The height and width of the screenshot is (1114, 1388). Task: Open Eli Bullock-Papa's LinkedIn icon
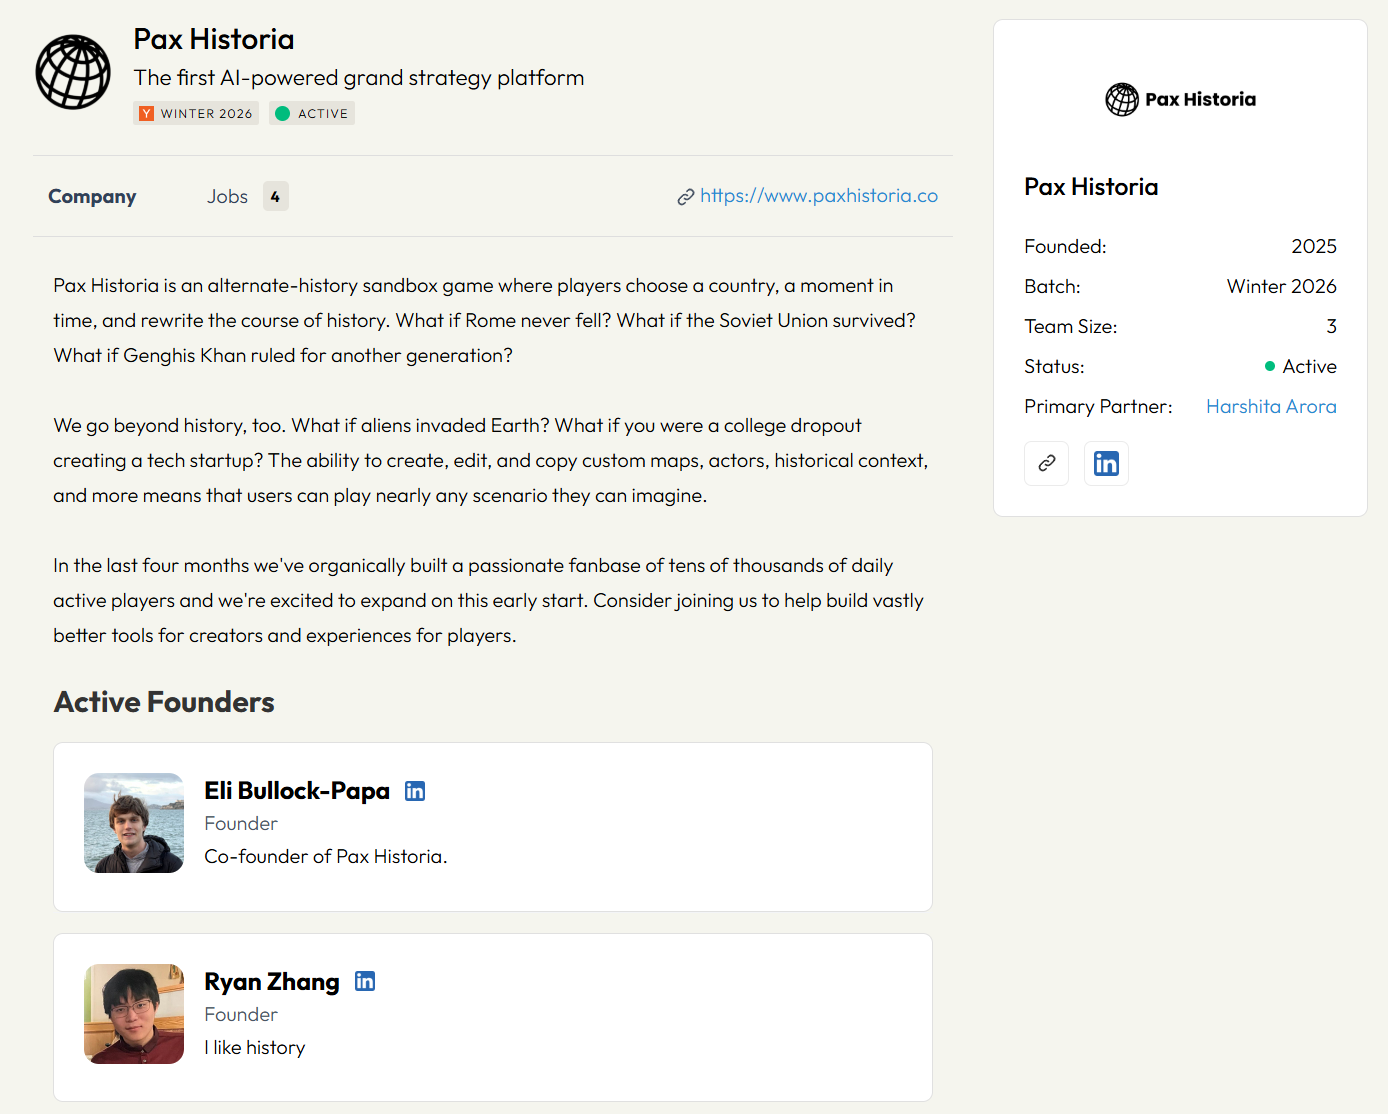click(415, 791)
